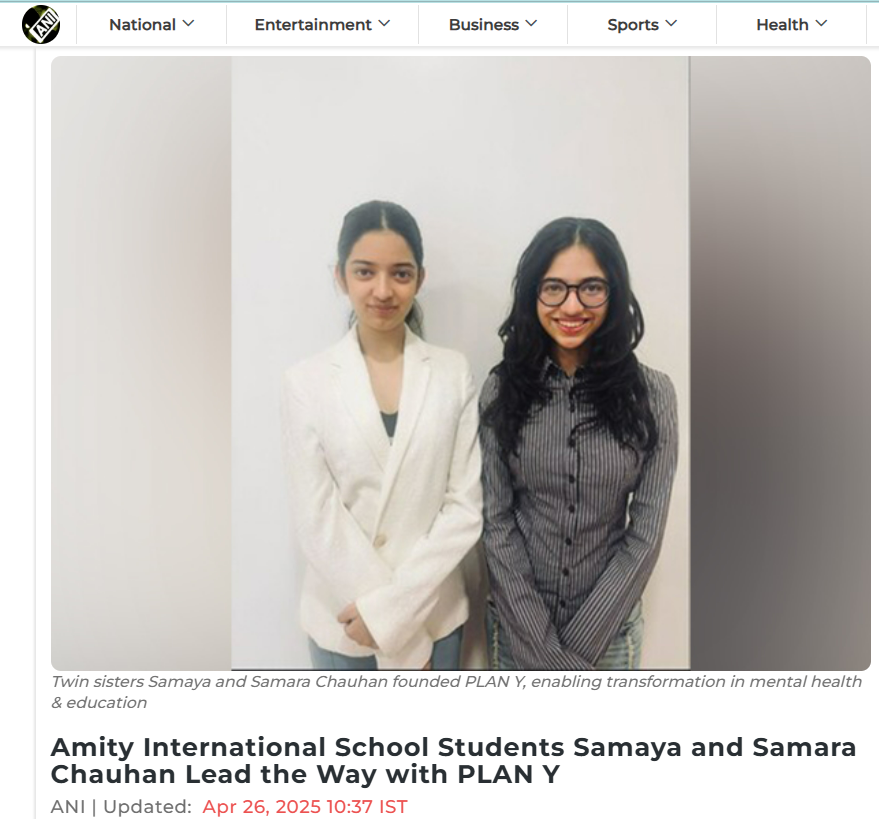The image size is (879, 819).
Task: Click the light blurred left image area
Action: click(x=141, y=363)
